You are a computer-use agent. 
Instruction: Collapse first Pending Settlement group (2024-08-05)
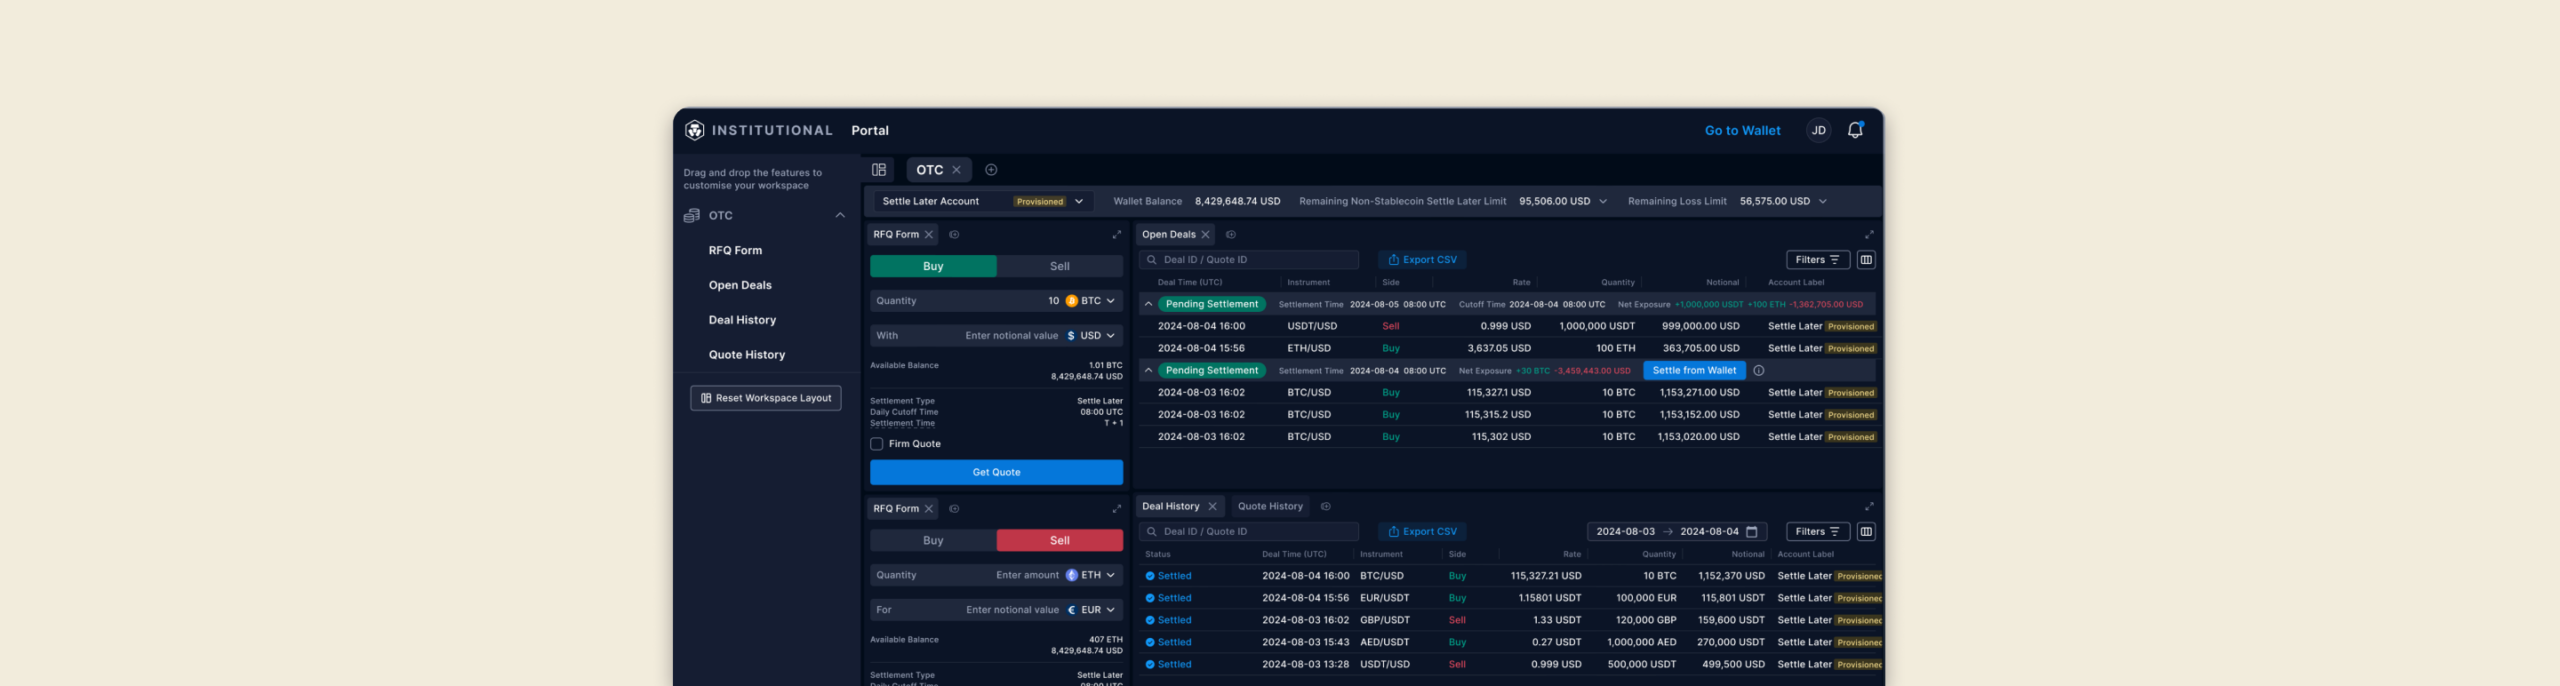pyautogui.click(x=1148, y=305)
